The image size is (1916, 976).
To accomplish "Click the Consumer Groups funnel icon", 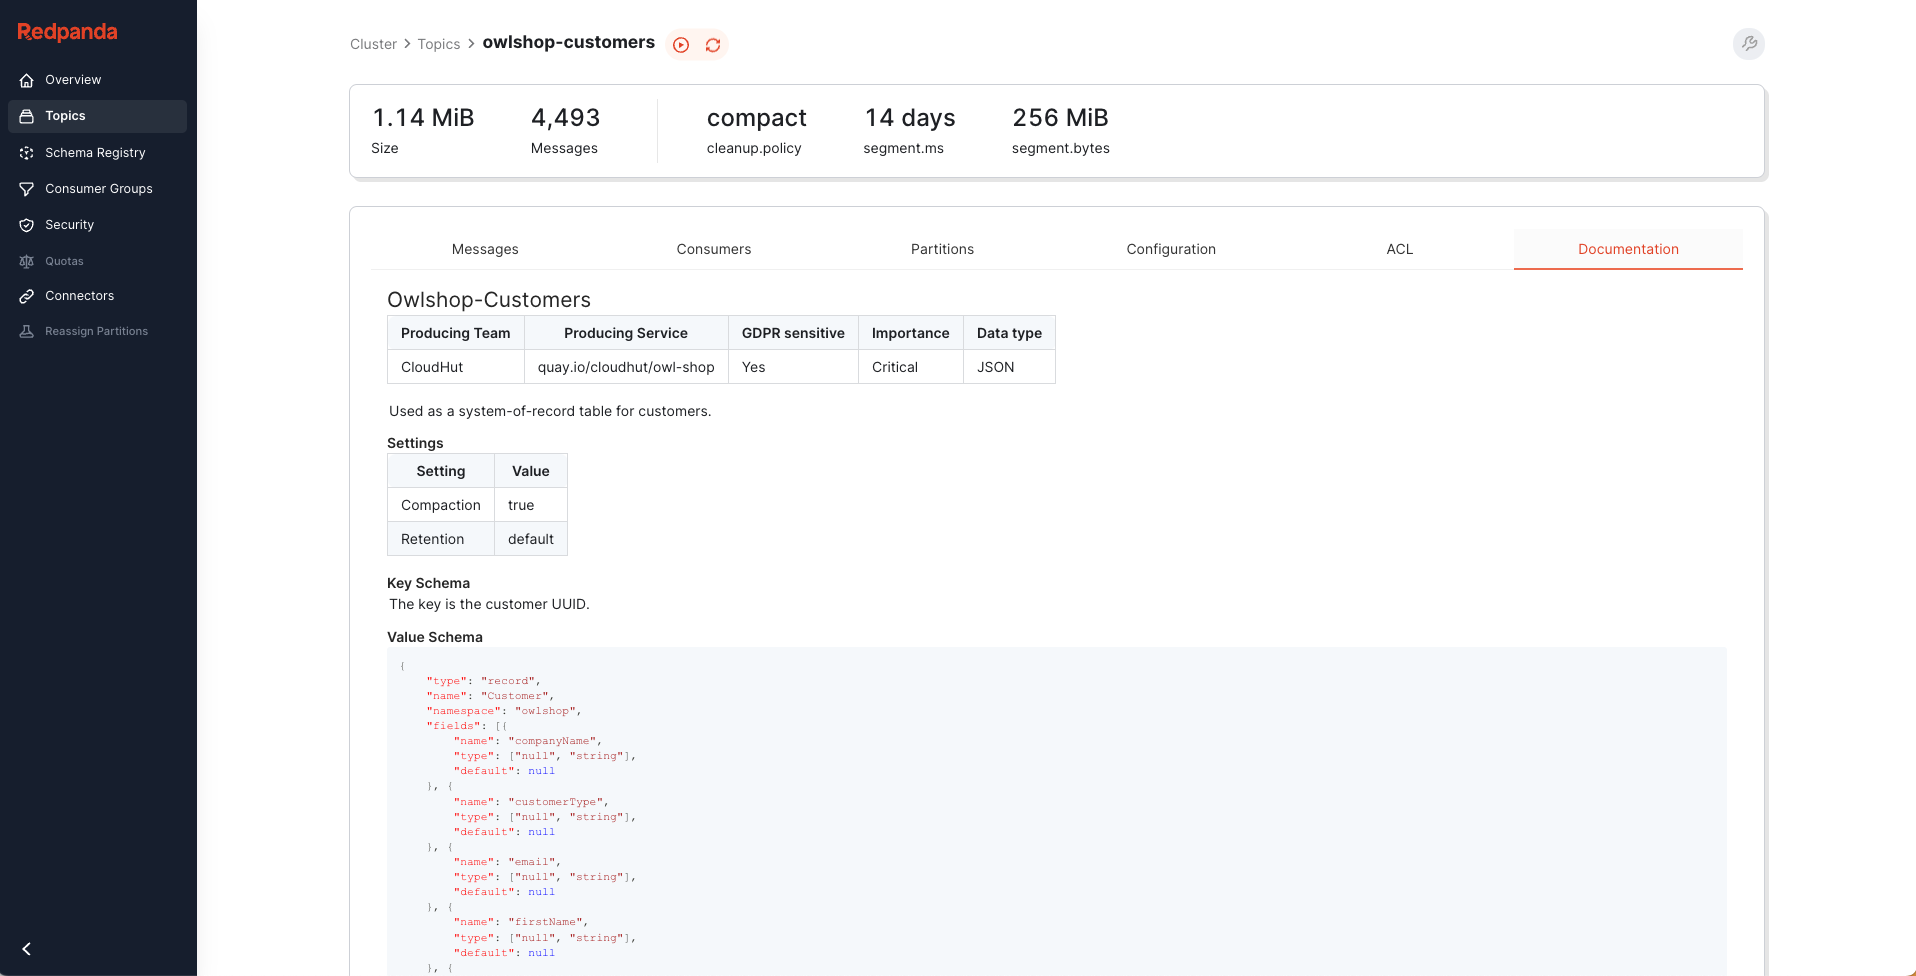I will (27, 189).
